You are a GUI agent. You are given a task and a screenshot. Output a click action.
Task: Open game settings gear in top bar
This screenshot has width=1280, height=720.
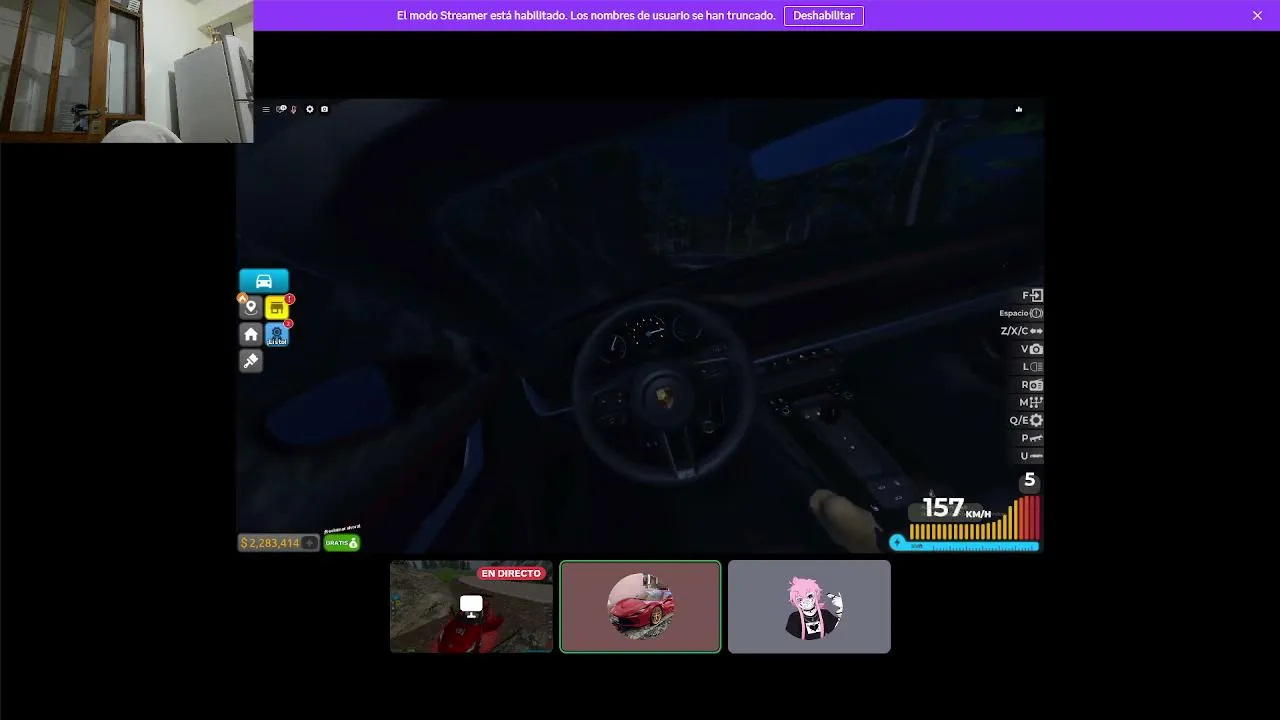click(310, 109)
